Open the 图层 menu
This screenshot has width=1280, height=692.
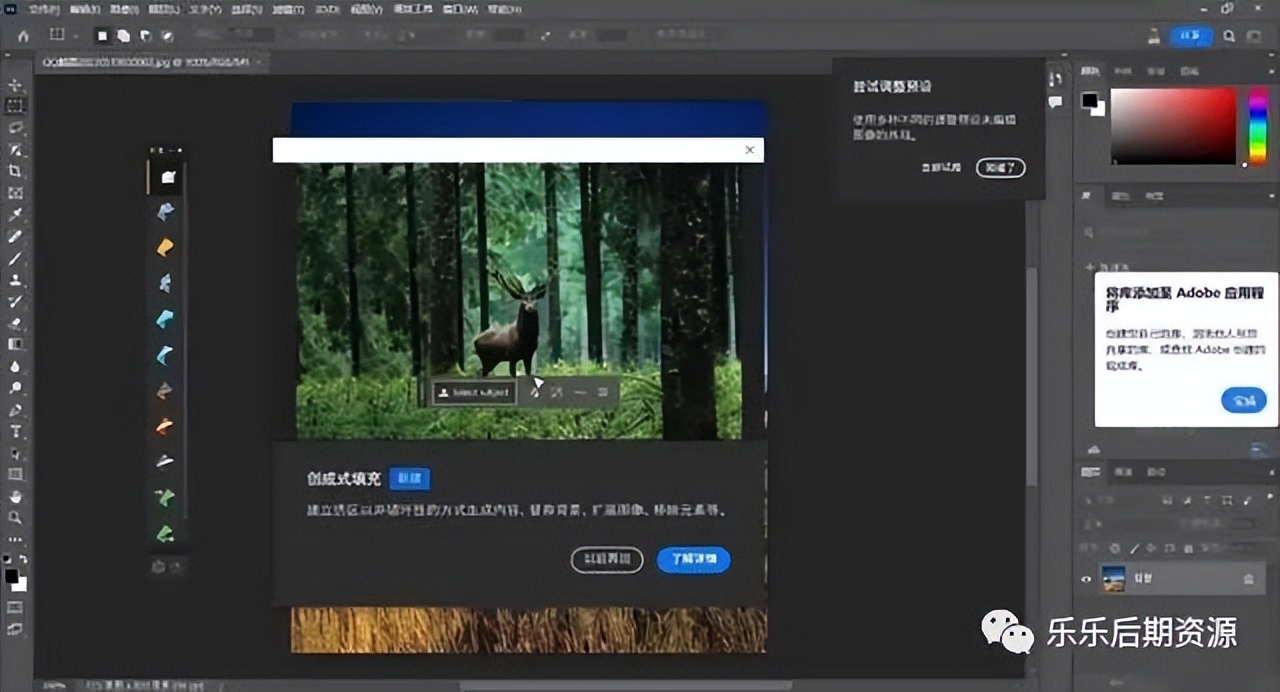pos(163,9)
